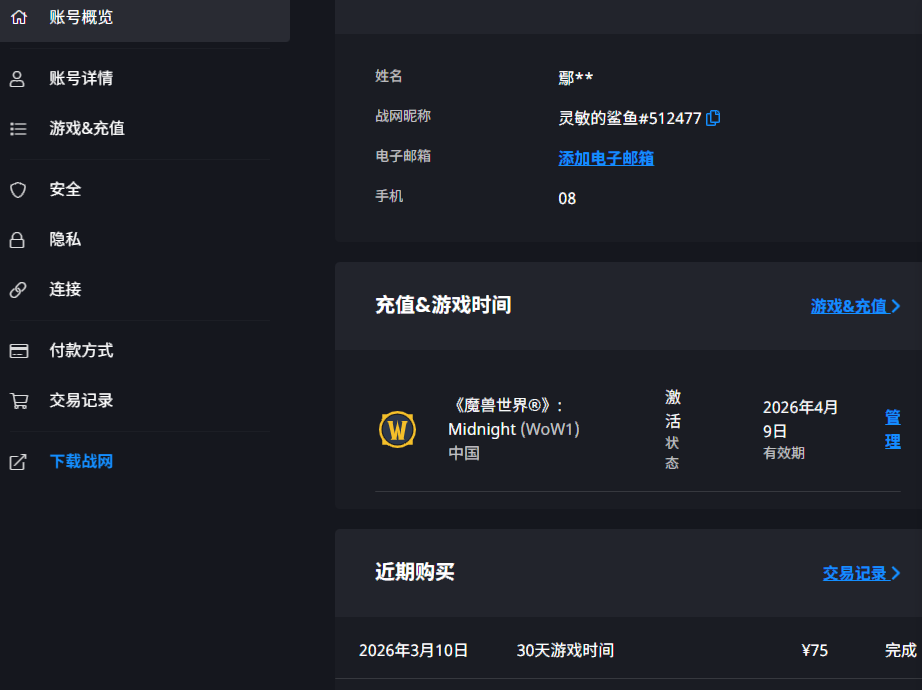922x690 pixels.
Task: Click the World of Warcraft logo badge
Action: pyautogui.click(x=397, y=430)
